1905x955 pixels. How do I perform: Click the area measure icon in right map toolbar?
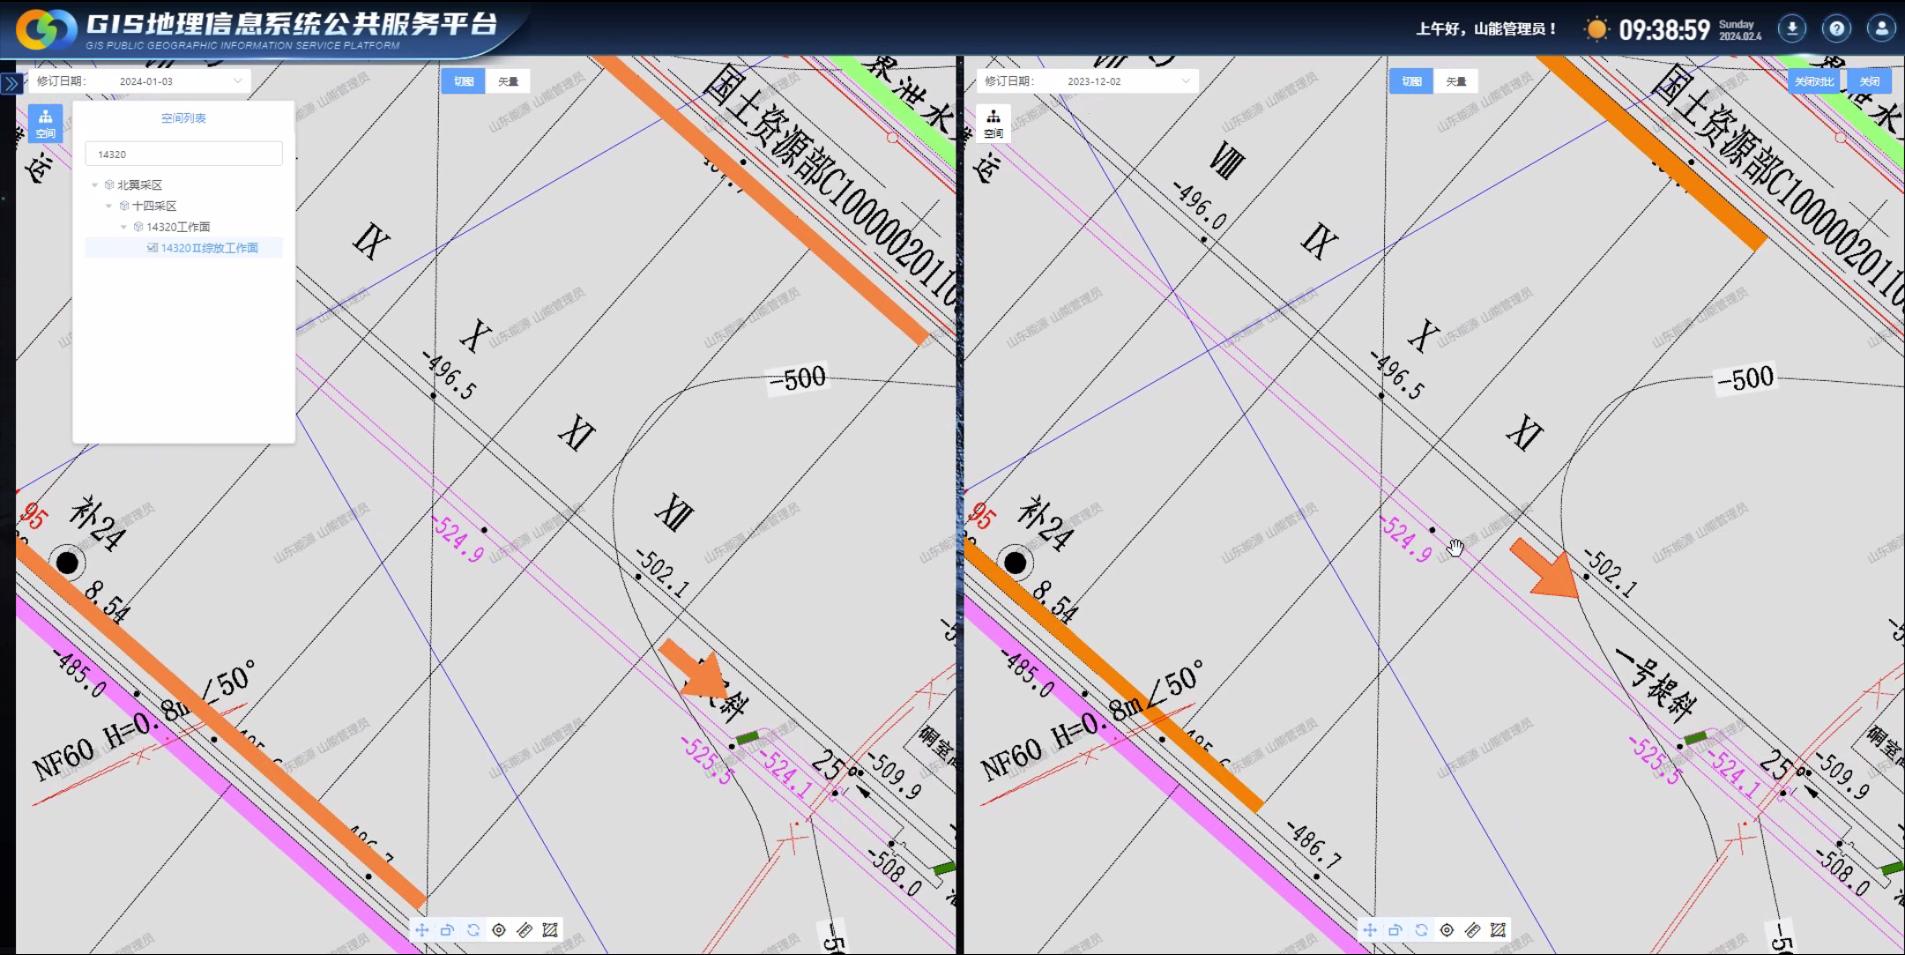[x=1498, y=930]
